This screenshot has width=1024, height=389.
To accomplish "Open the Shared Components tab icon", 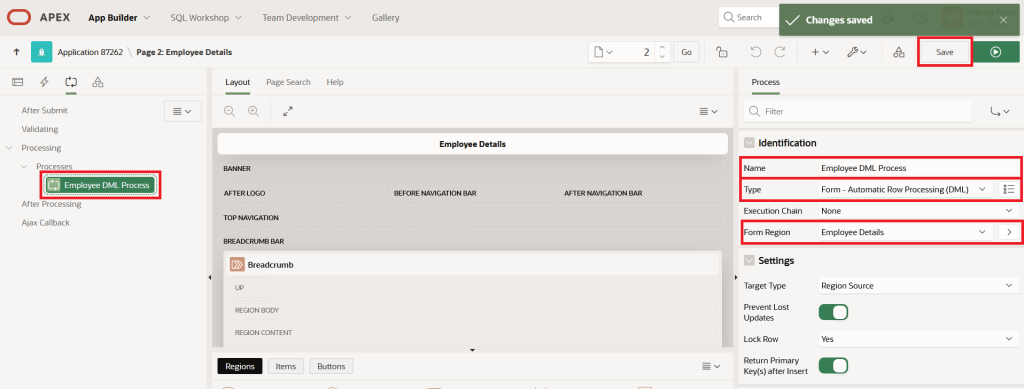I will [x=97, y=82].
